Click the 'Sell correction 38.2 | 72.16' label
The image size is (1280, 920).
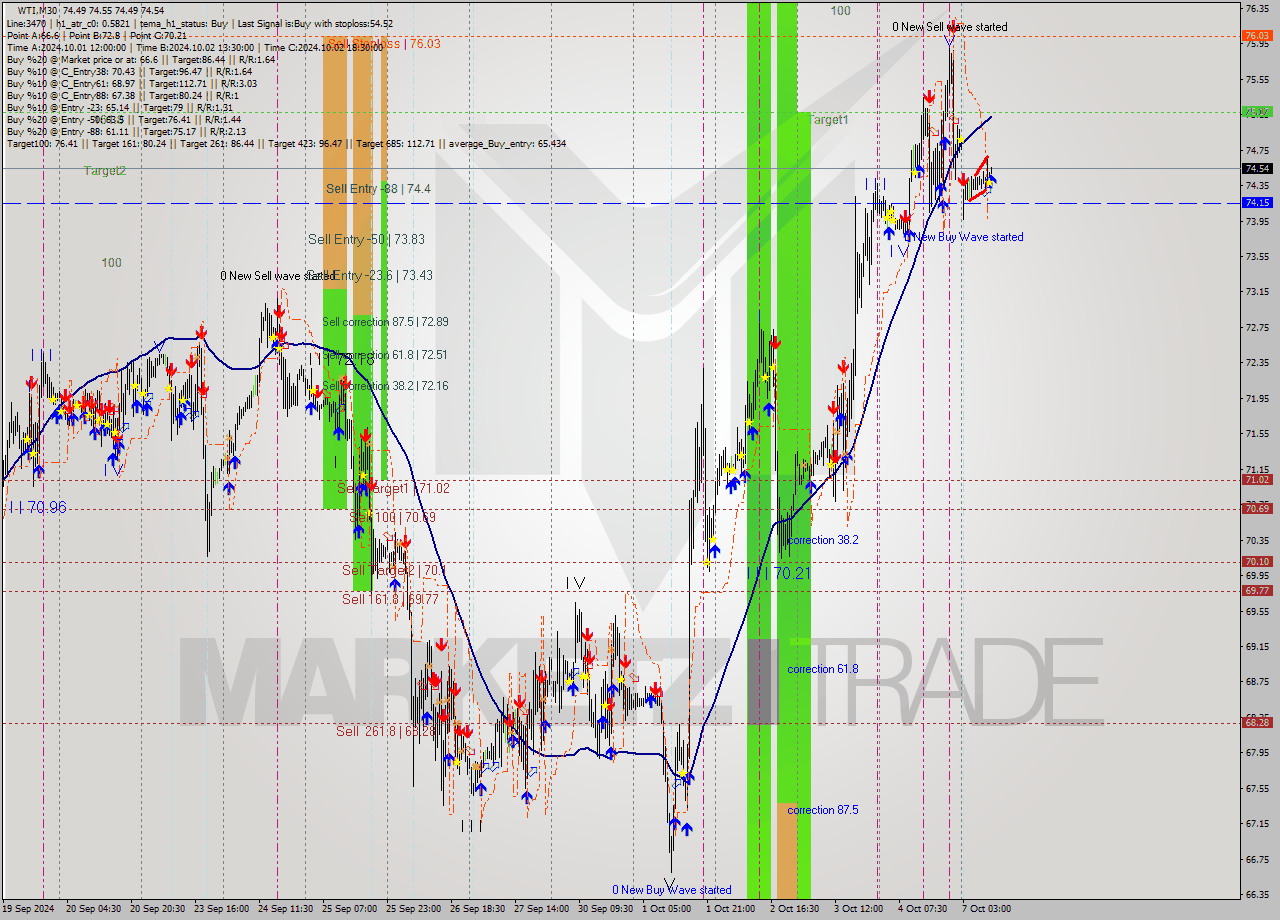click(x=385, y=386)
